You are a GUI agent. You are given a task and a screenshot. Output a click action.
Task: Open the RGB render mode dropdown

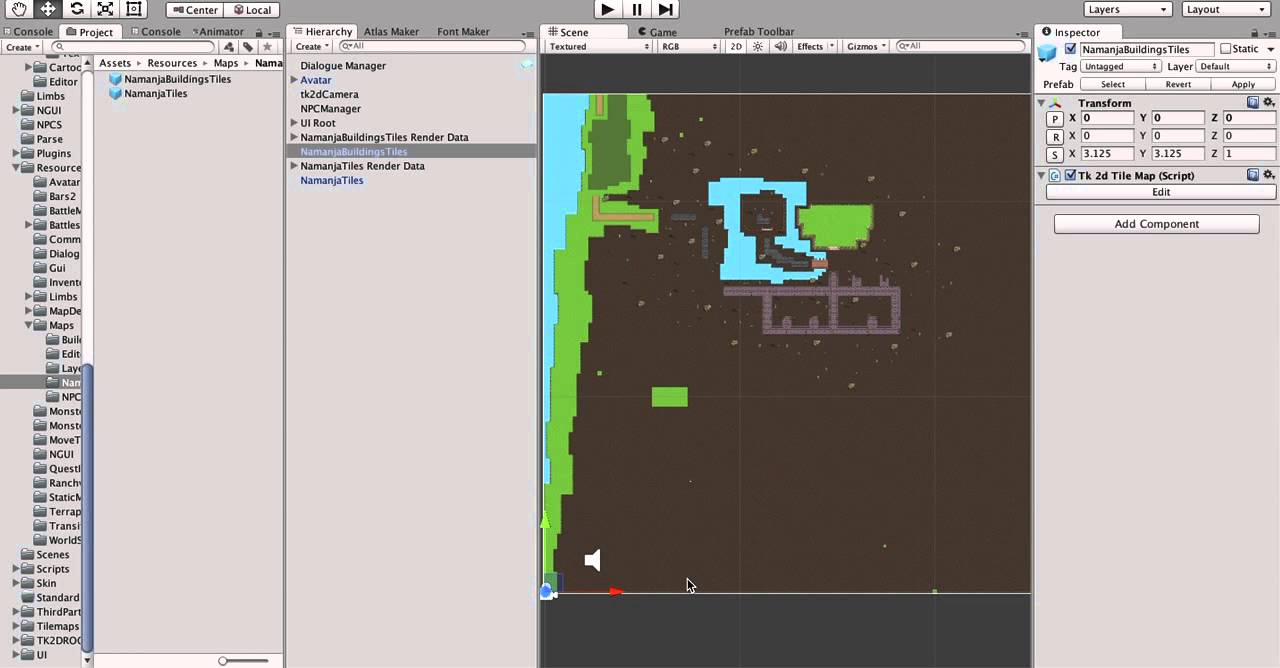point(688,47)
